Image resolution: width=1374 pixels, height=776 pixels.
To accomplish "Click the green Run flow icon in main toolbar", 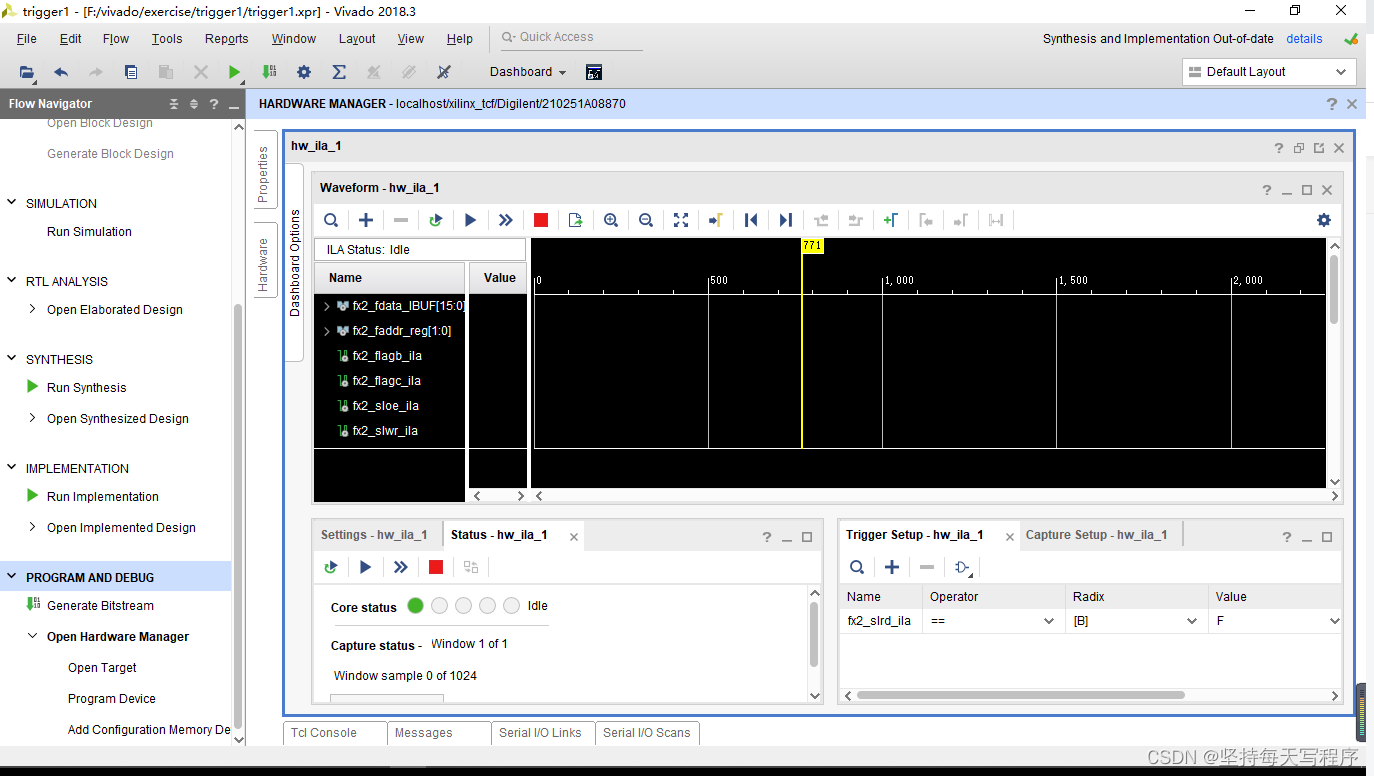I will 234,72.
